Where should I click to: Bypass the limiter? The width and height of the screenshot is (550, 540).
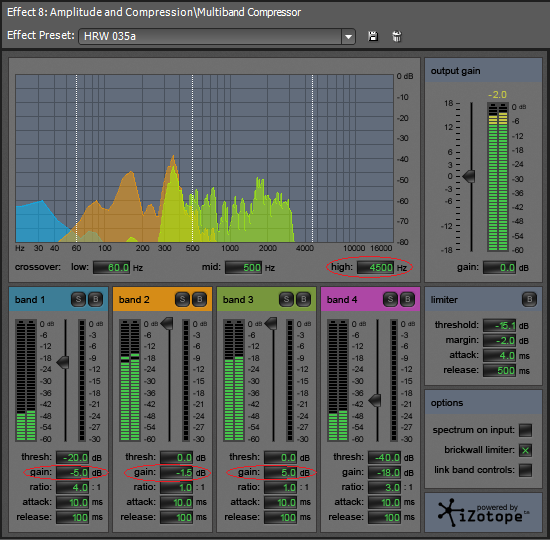coord(529,299)
